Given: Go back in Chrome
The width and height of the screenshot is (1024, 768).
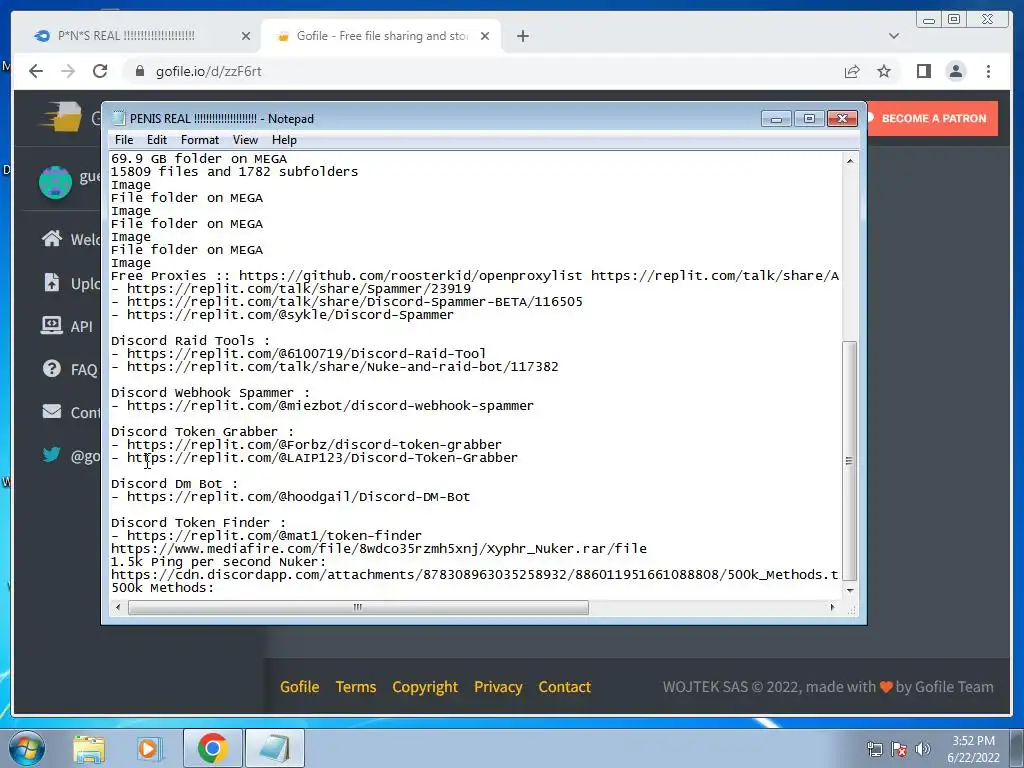Looking at the screenshot, I should (x=36, y=71).
